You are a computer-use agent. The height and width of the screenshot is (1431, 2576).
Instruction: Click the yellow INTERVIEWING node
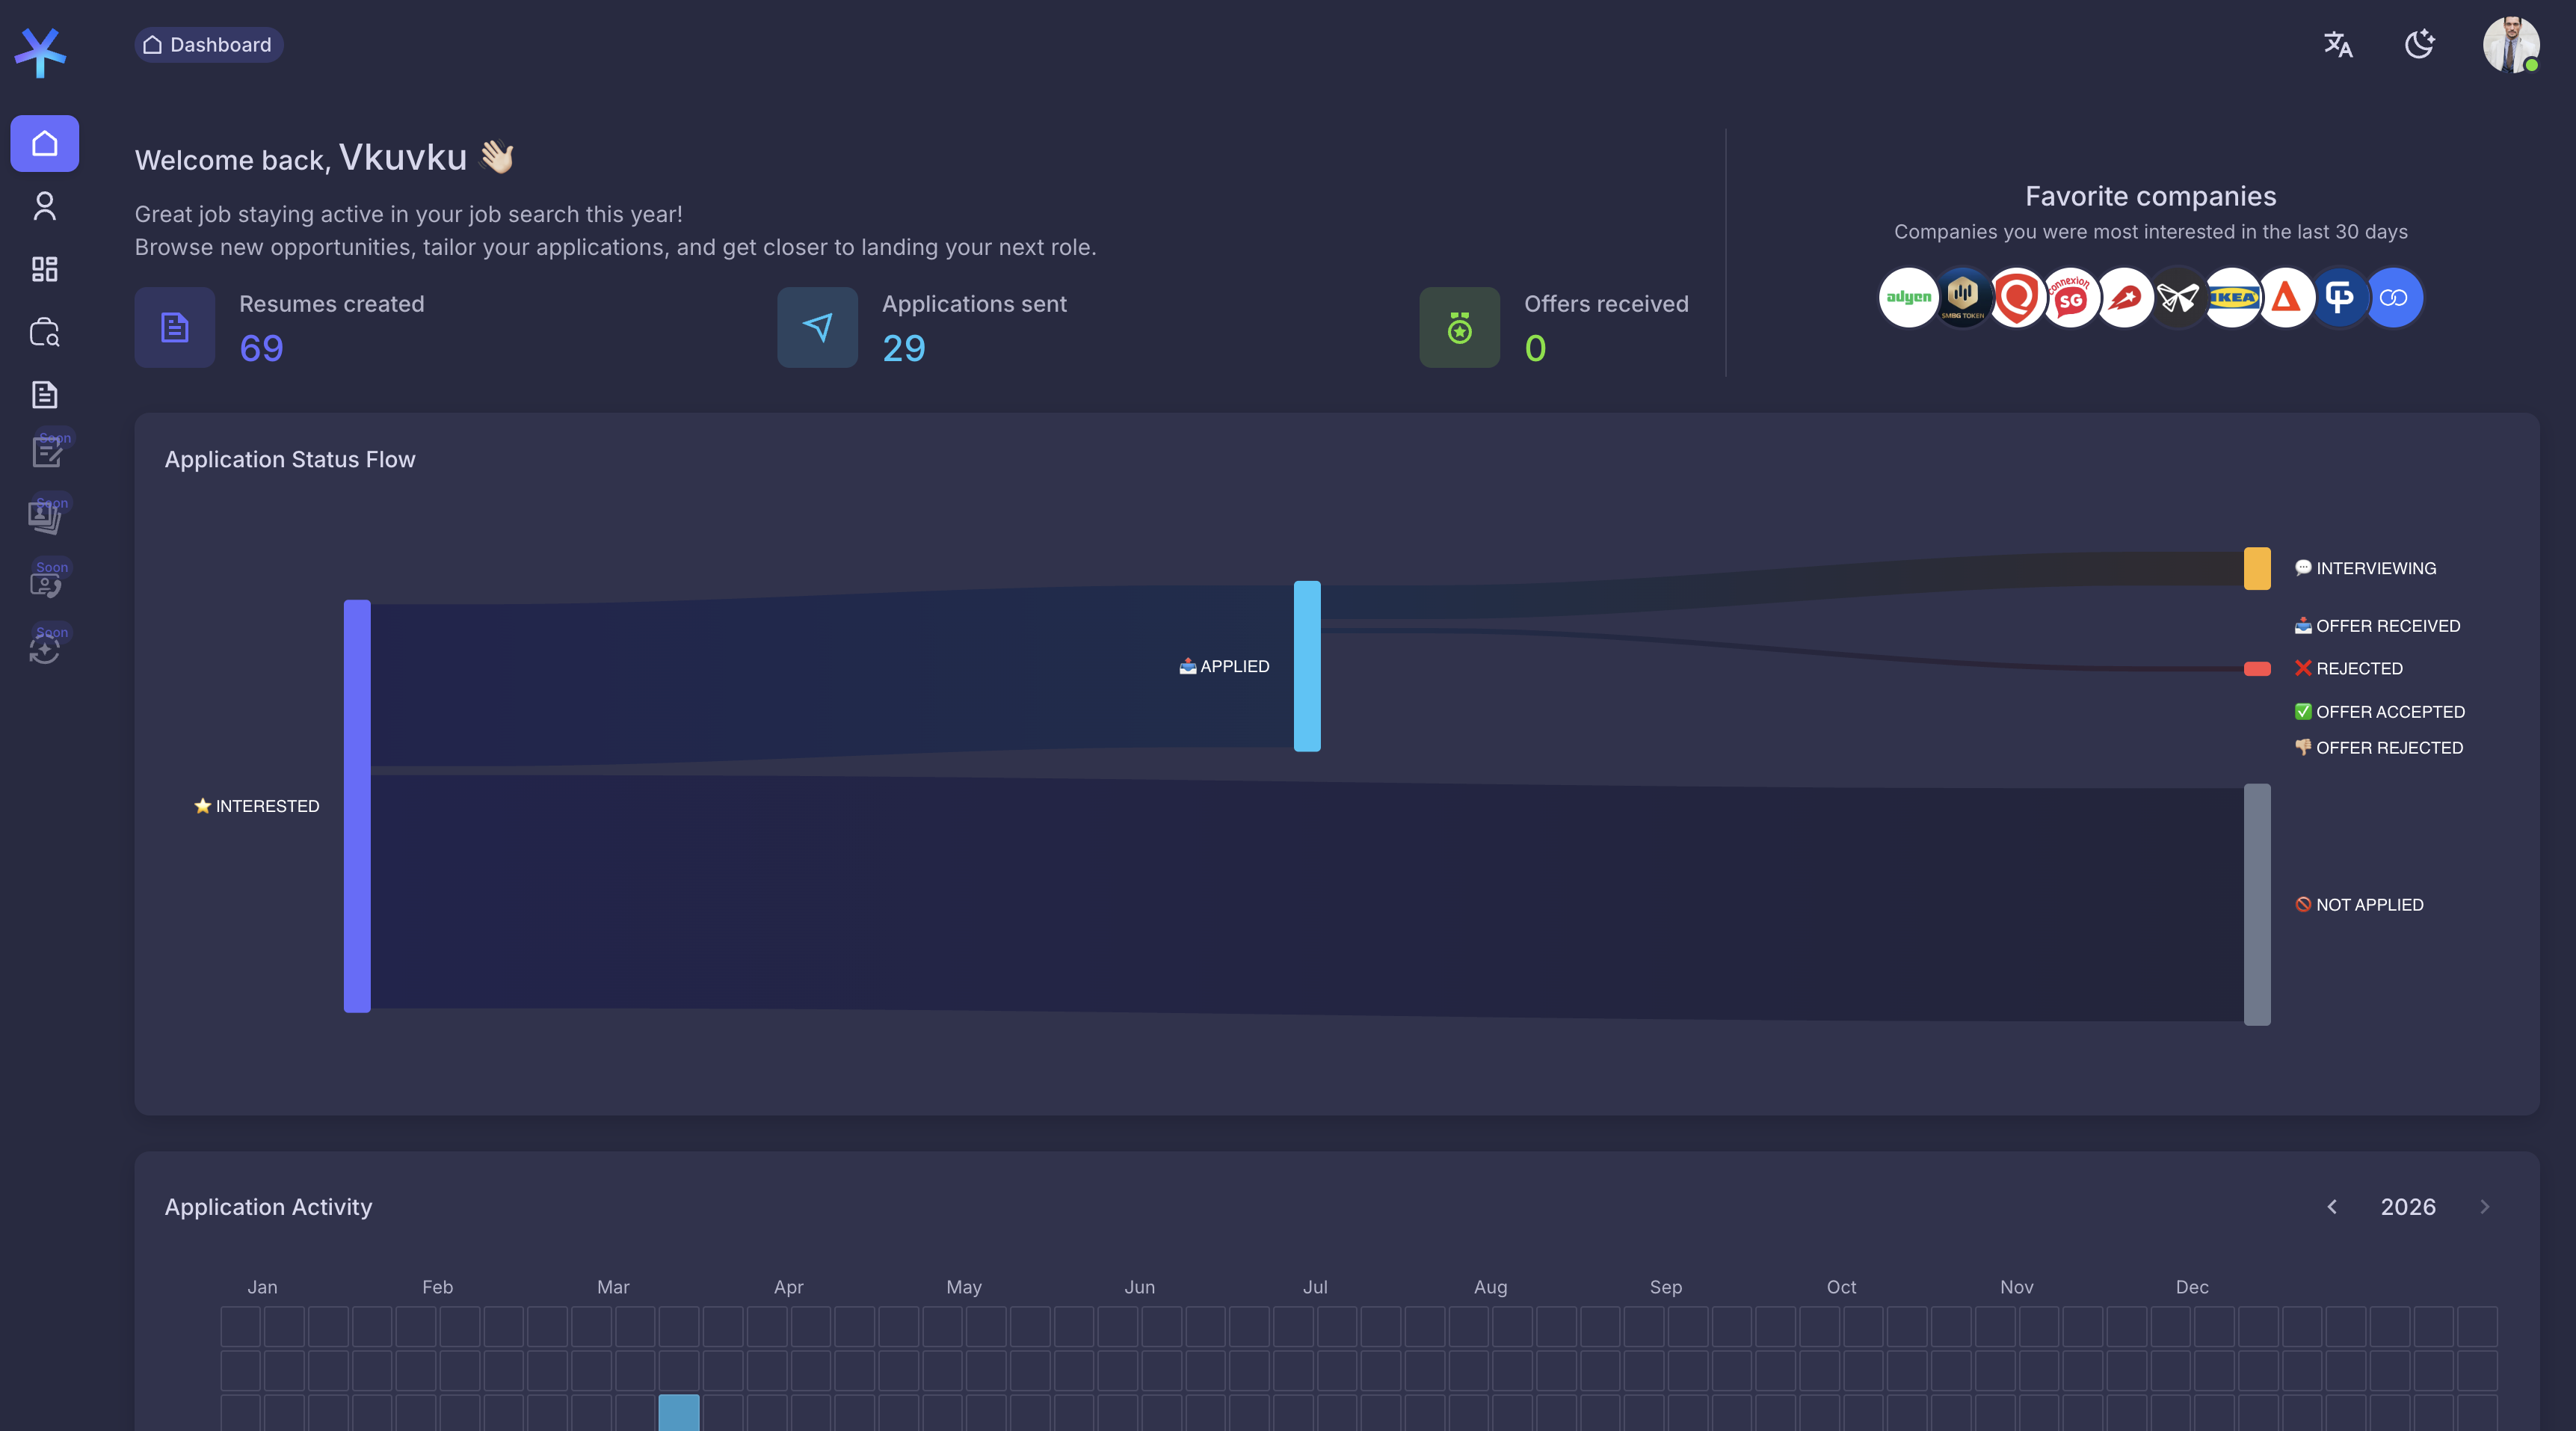(x=2257, y=569)
